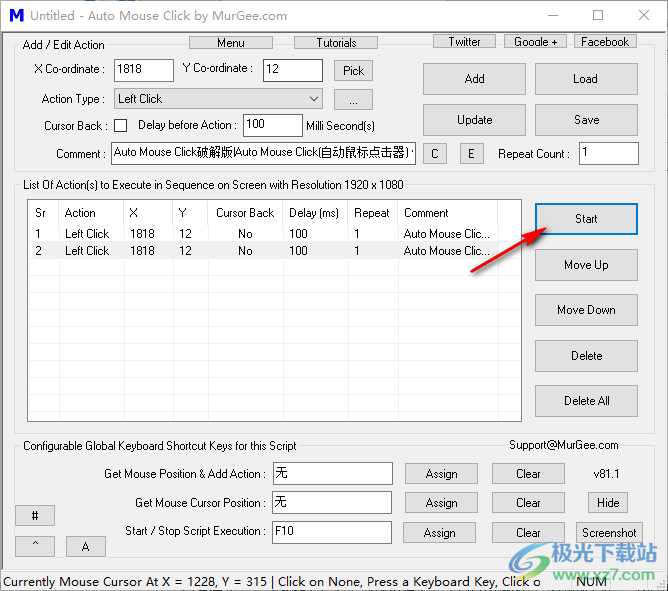Click Delay value 100 in row 1

(298, 234)
